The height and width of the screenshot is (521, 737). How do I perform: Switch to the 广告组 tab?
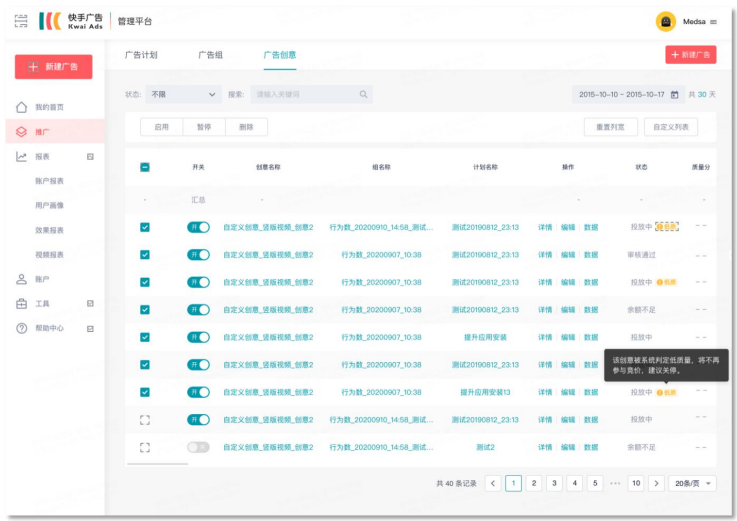(210, 55)
